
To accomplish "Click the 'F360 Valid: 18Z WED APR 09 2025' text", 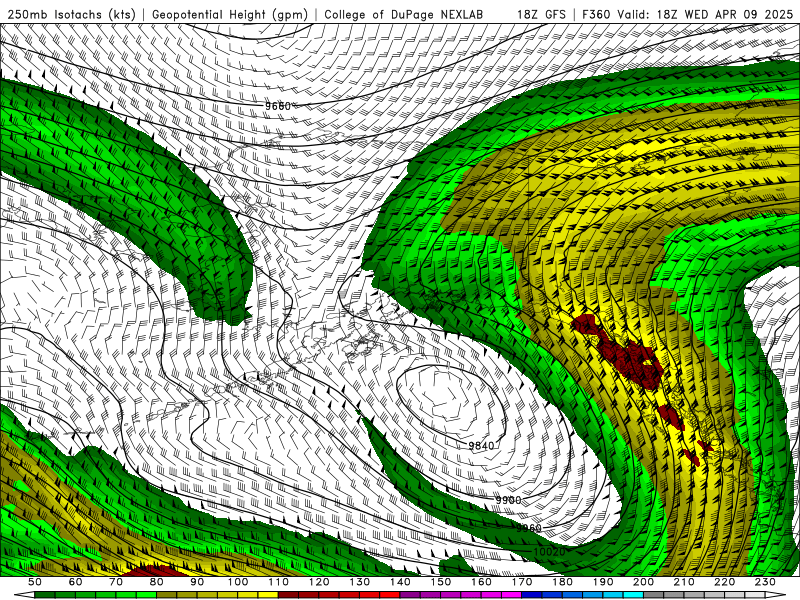I will (x=687, y=14).
